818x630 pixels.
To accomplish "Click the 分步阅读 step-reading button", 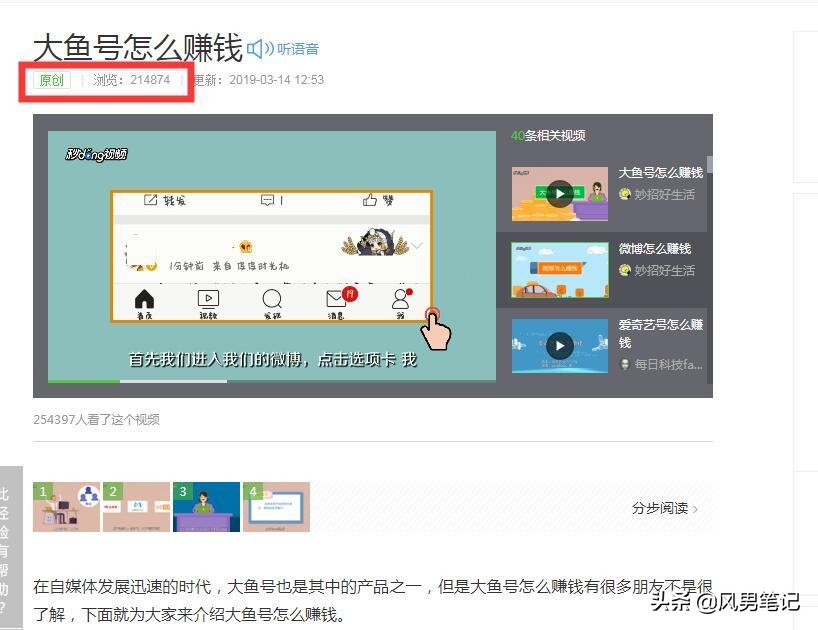I will click(662, 508).
